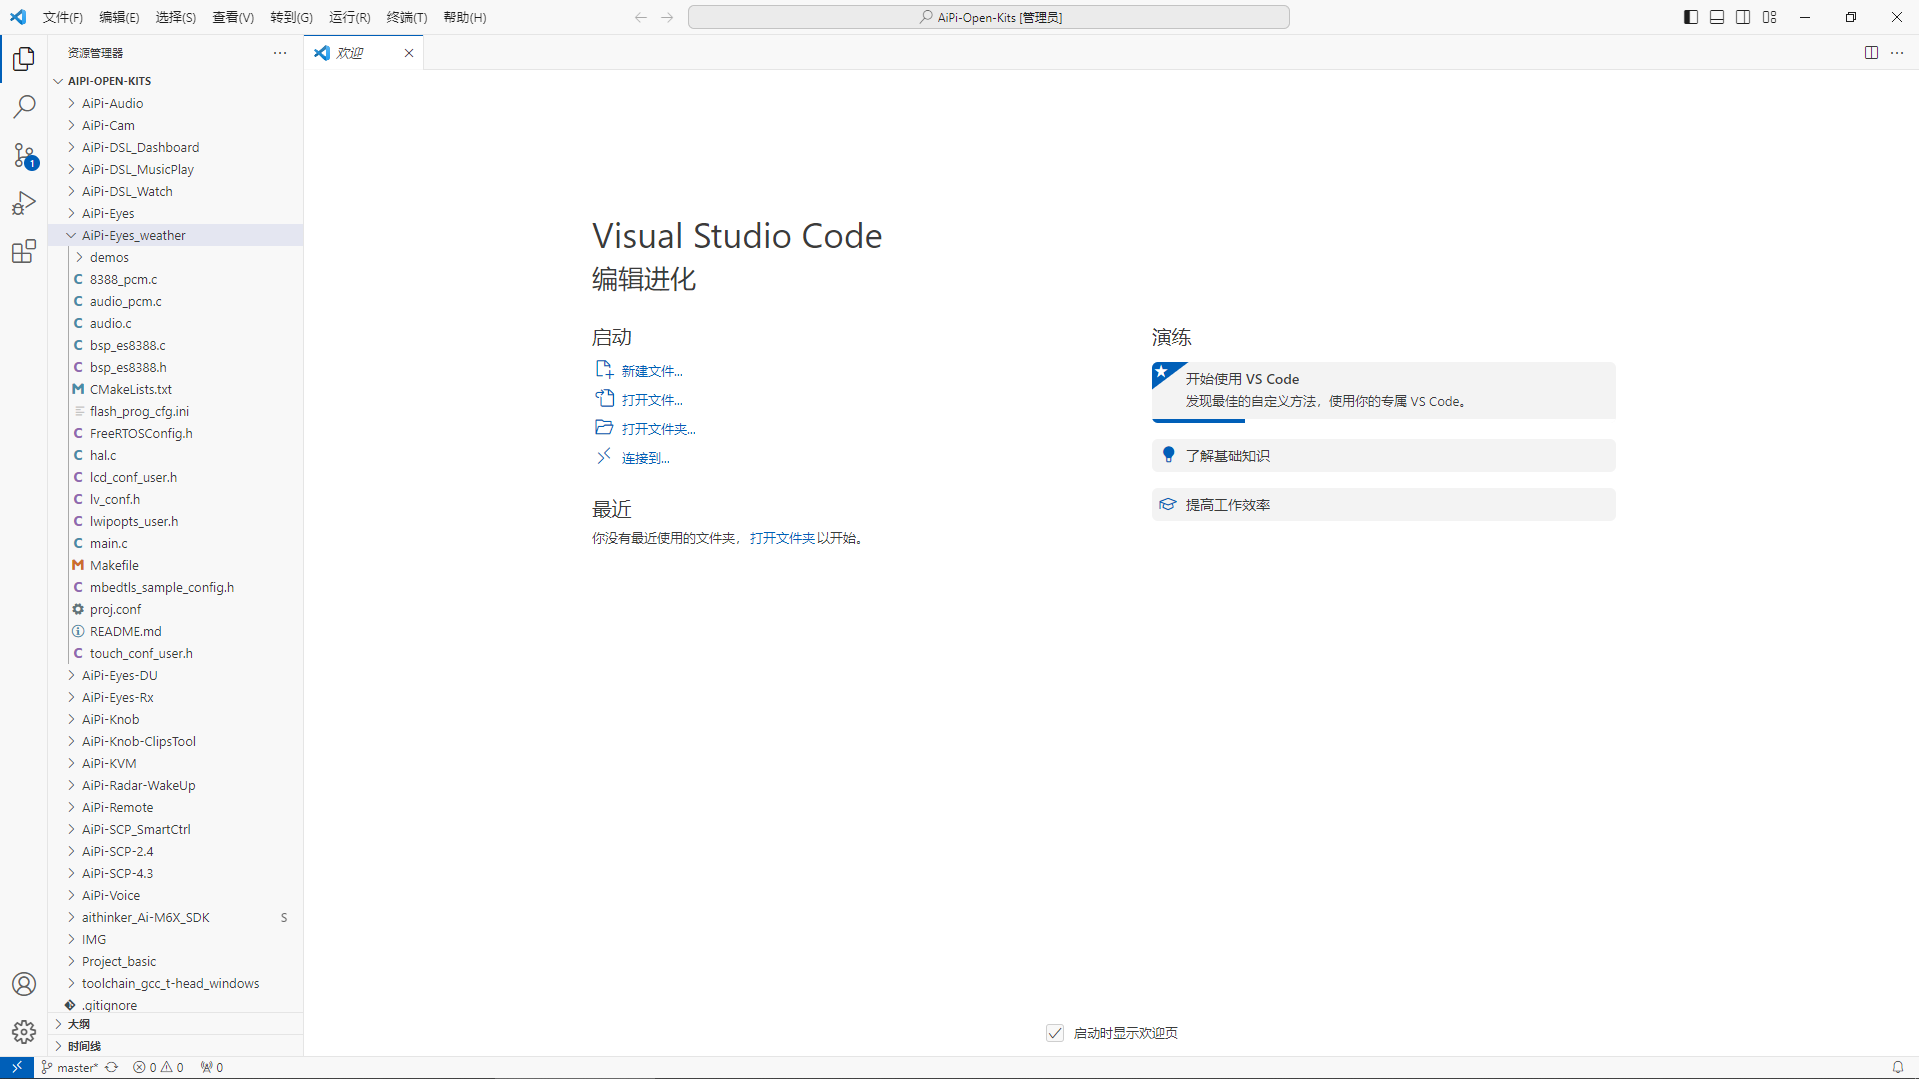Open the 了解基础知识 walkthrough

pos(1383,456)
